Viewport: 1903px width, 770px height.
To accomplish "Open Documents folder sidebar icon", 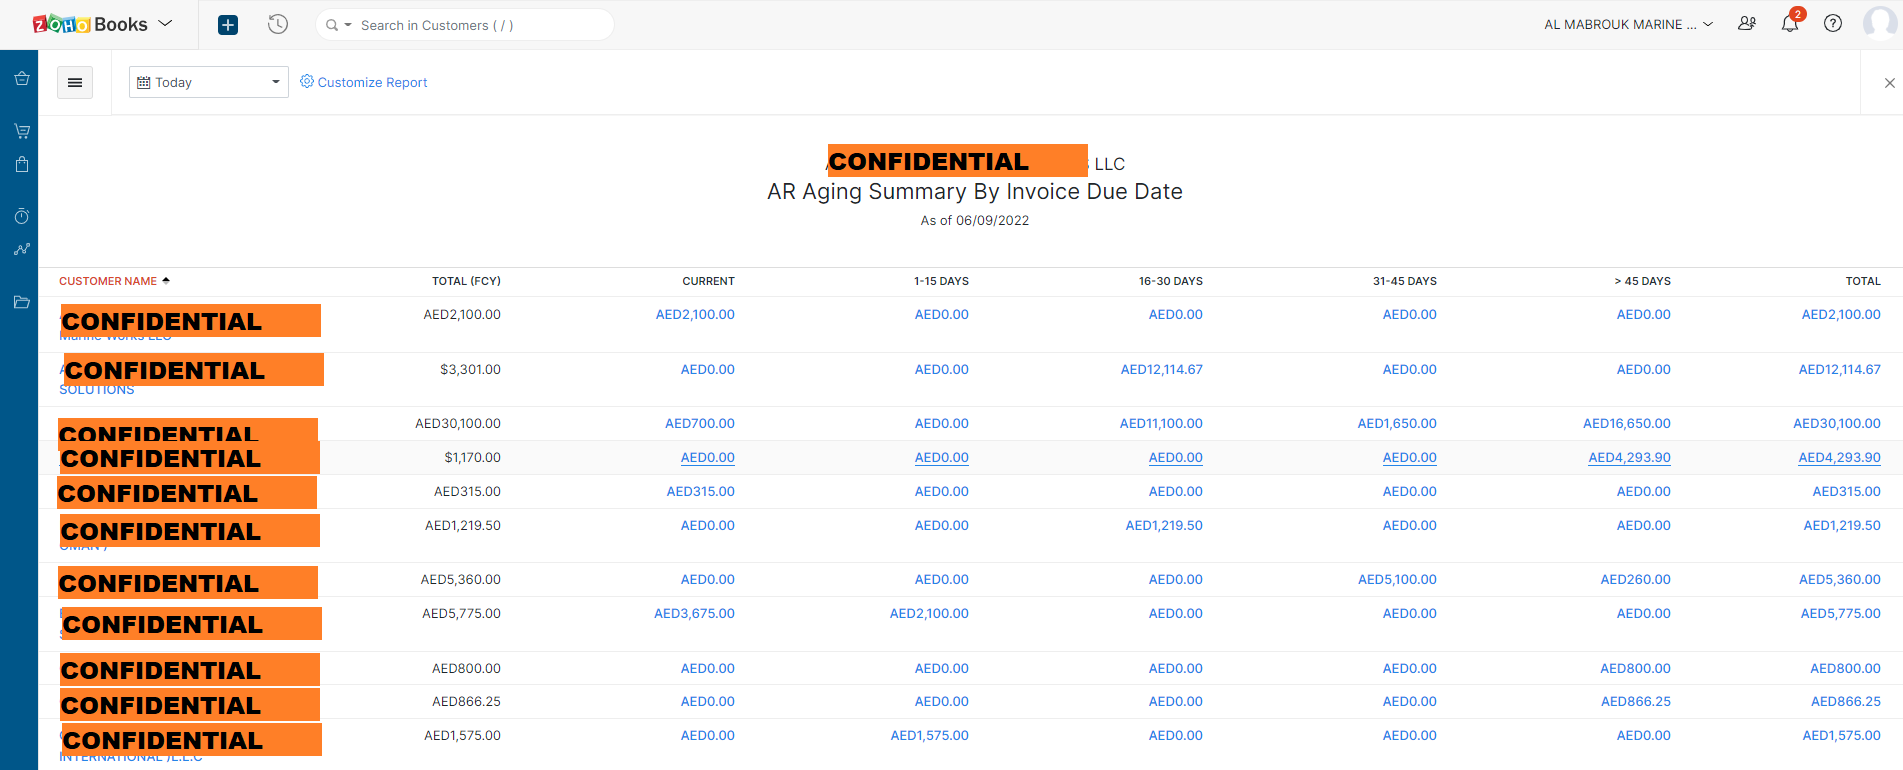I will 21,302.
